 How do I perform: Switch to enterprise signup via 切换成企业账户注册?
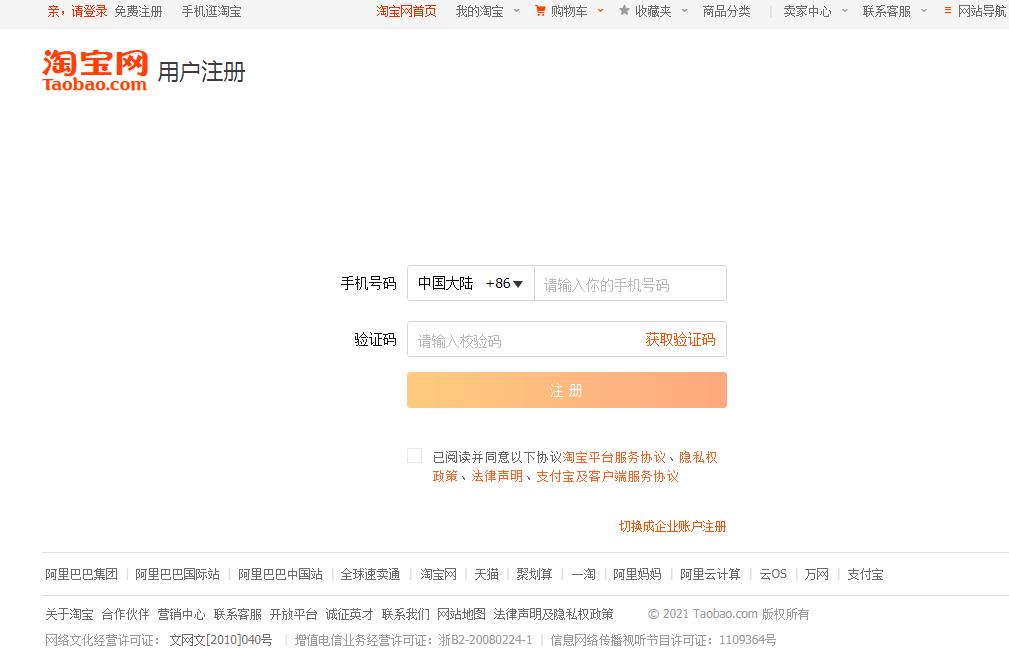click(x=673, y=526)
